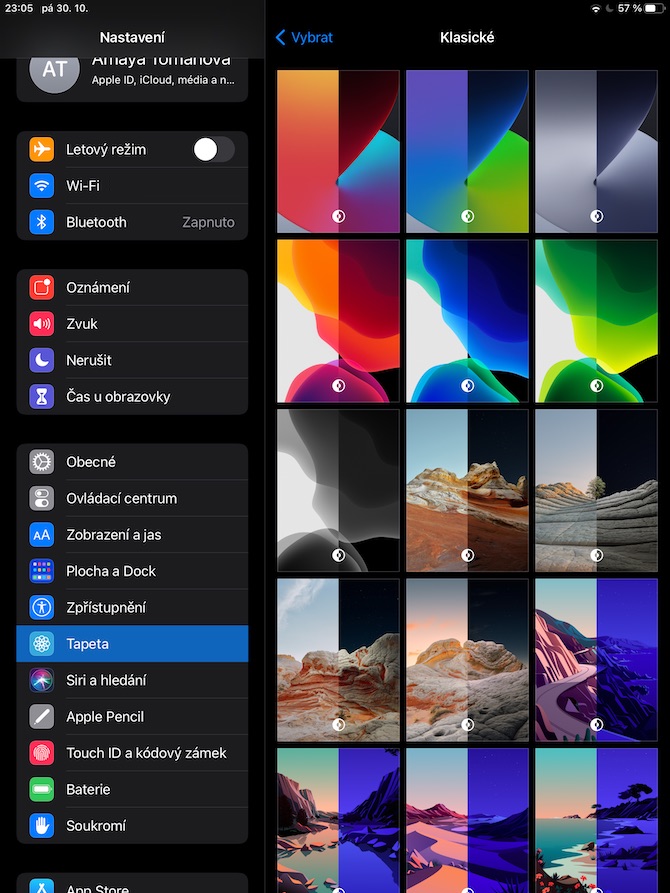Choose the sunset dome rock wallpaper
The image size is (670, 893).
pyautogui.click(x=467, y=660)
